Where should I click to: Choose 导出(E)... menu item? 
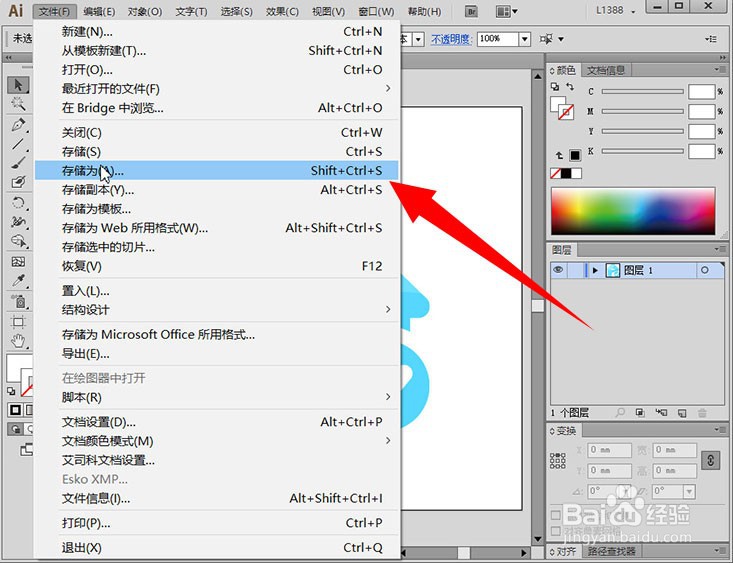217,354
